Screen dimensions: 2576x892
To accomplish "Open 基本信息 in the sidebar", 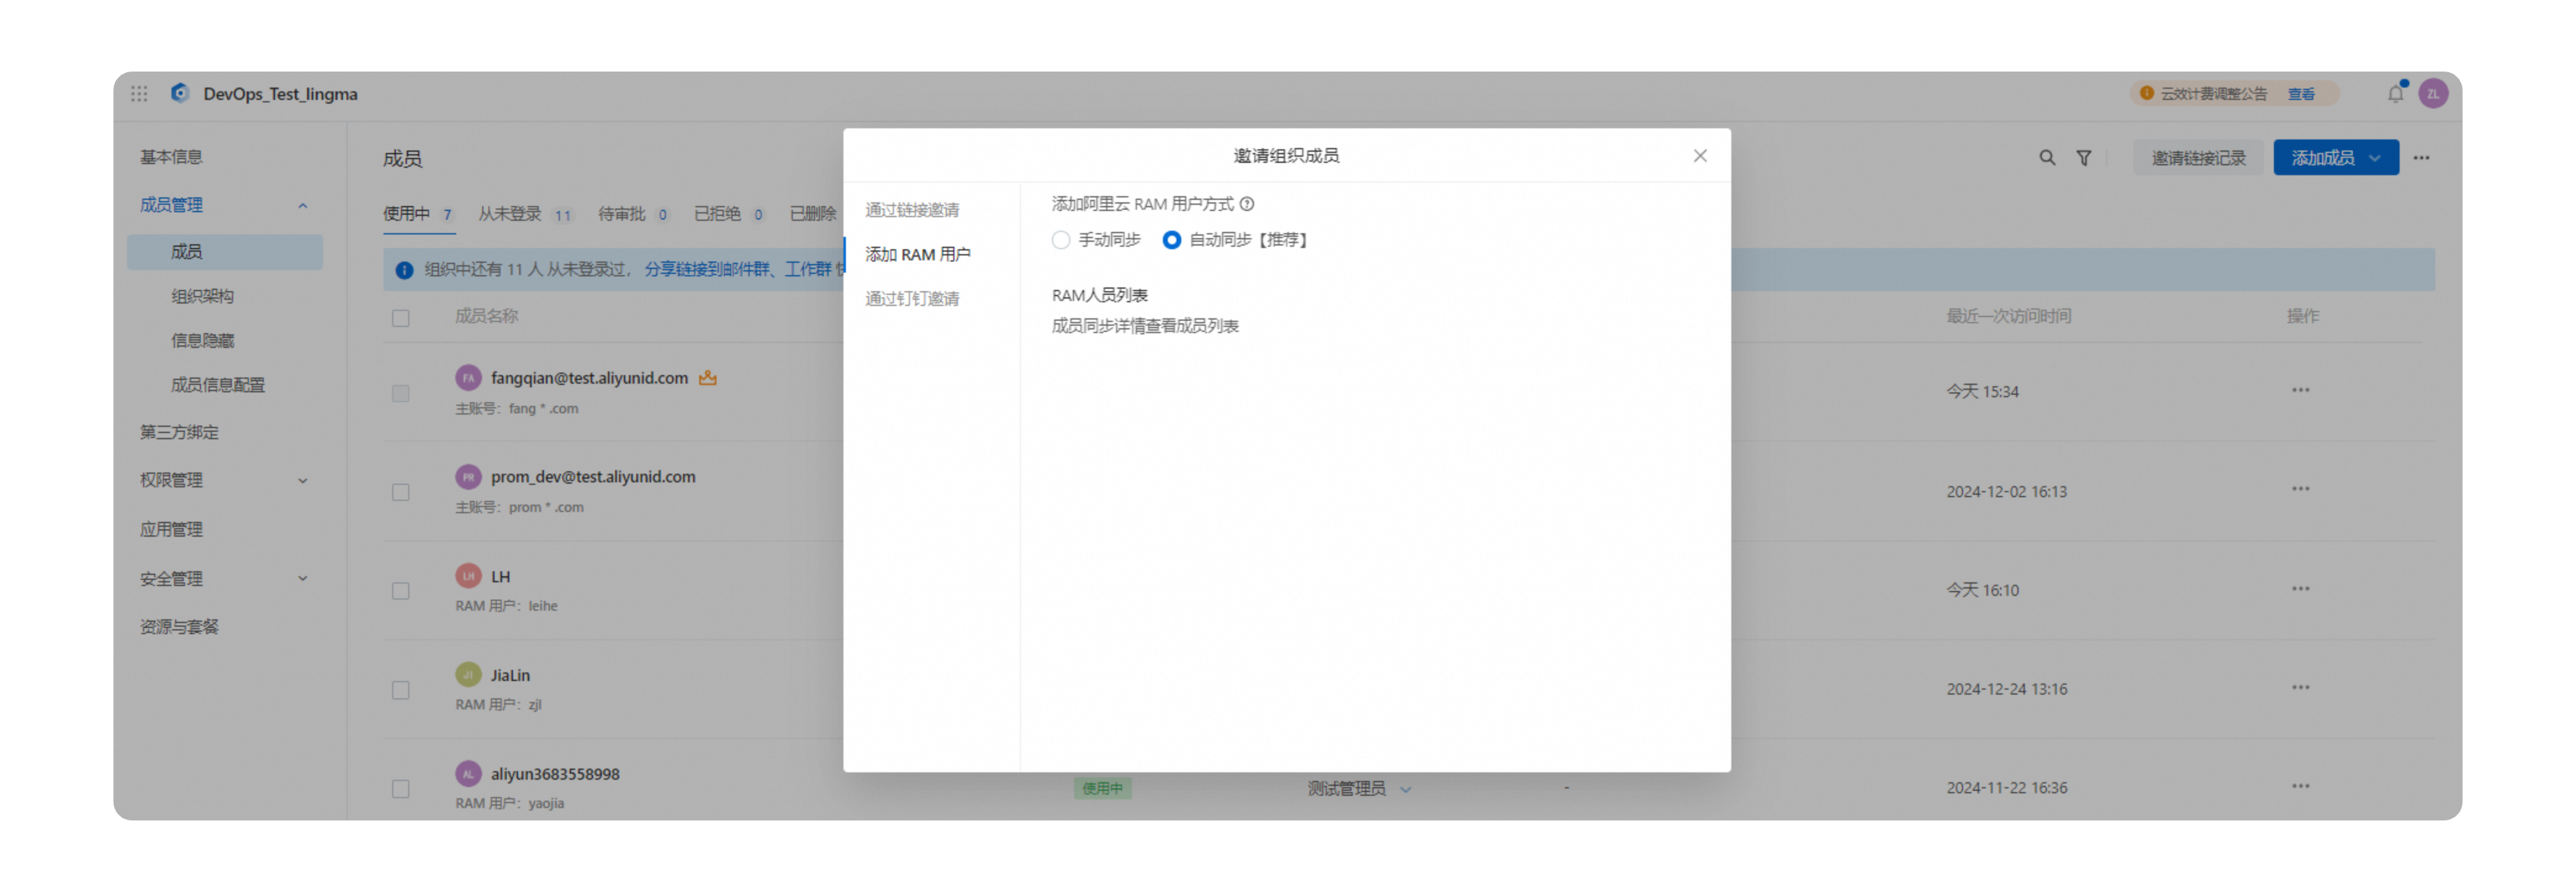I will pos(171,157).
